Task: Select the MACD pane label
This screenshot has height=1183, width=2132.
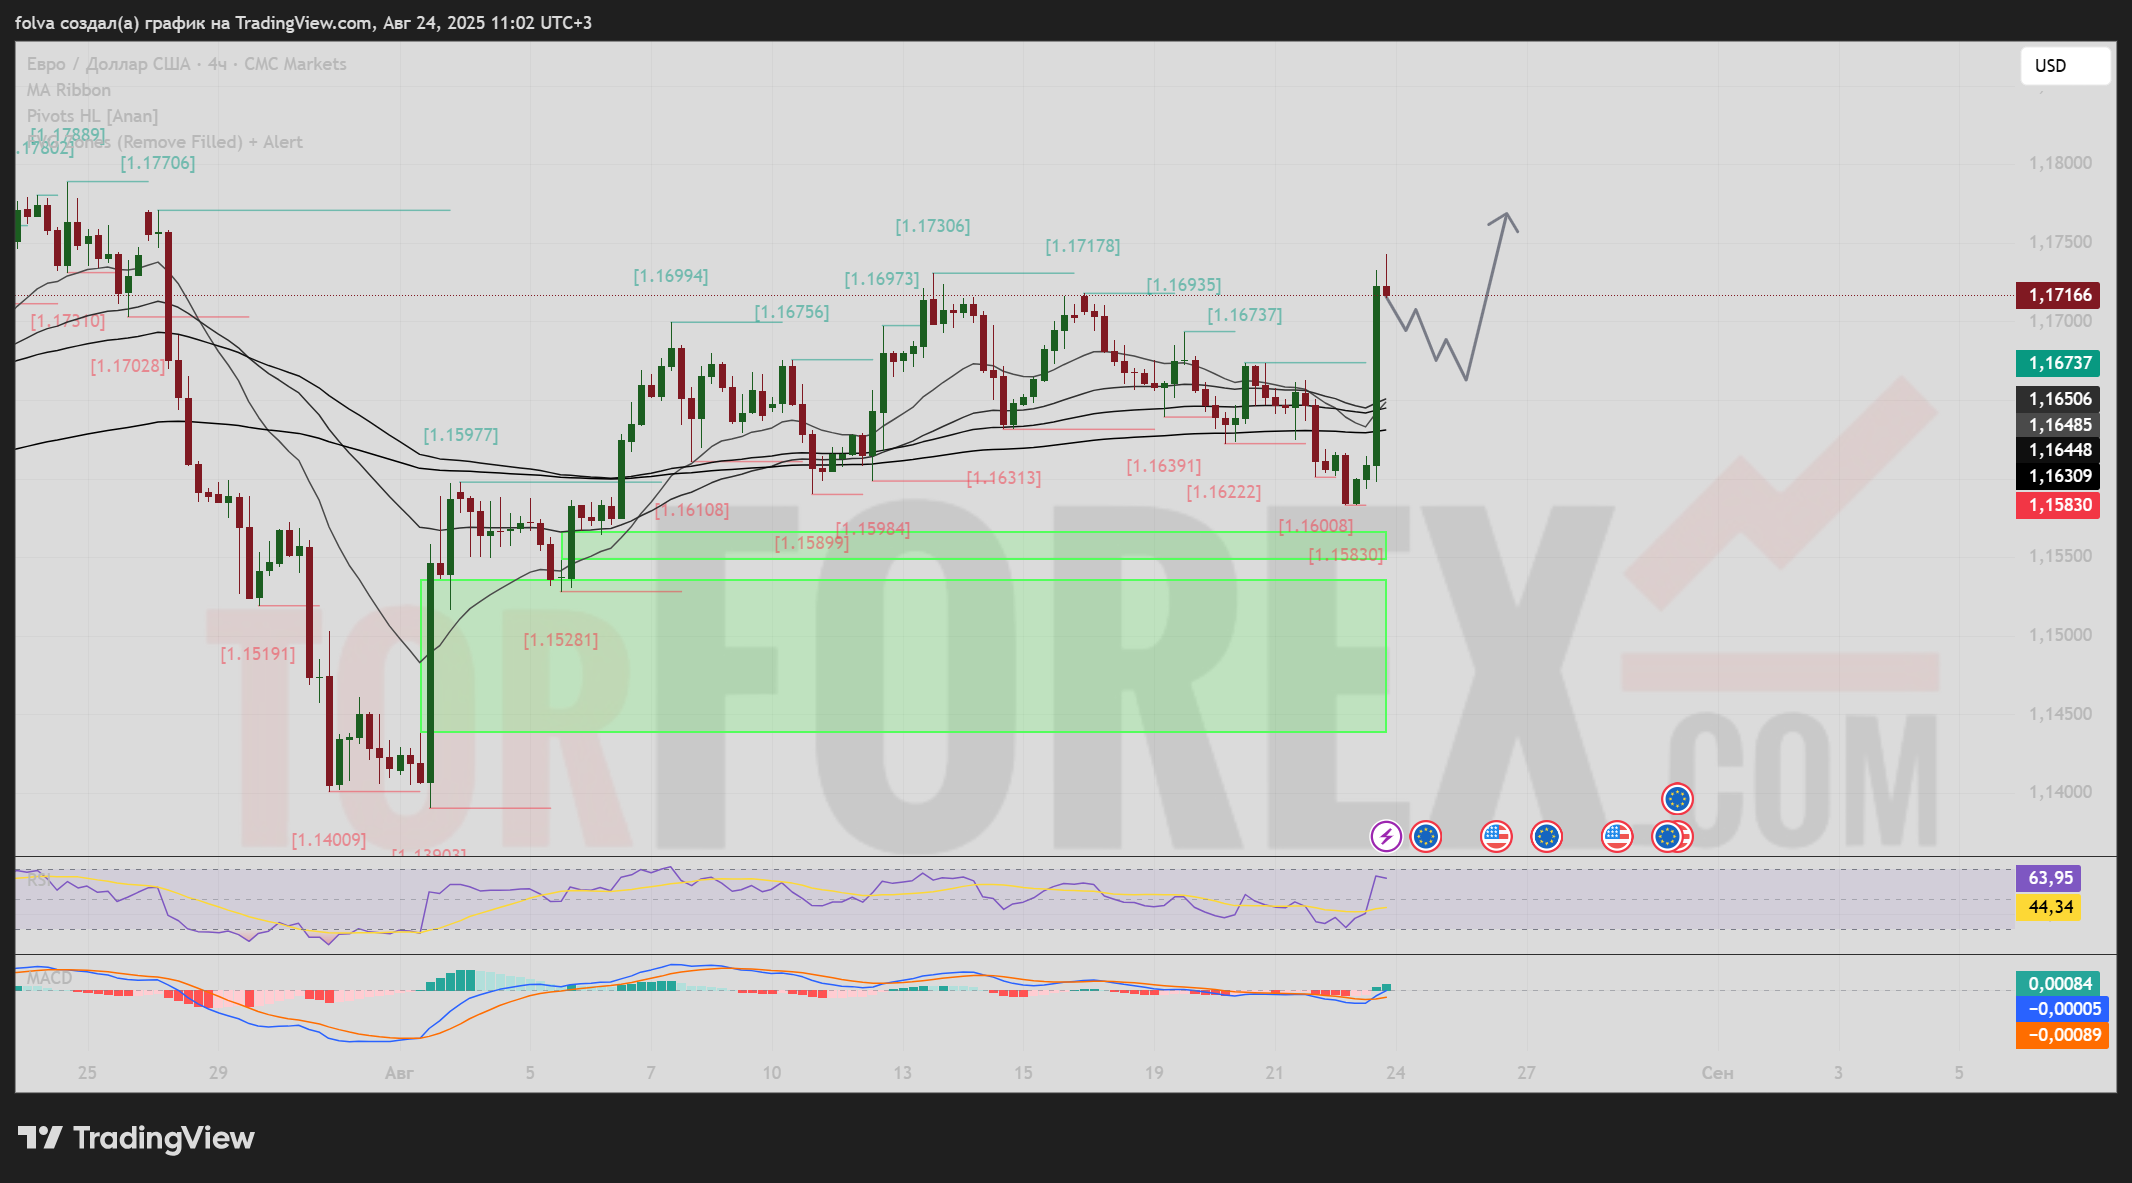Action: pyautogui.click(x=48, y=978)
